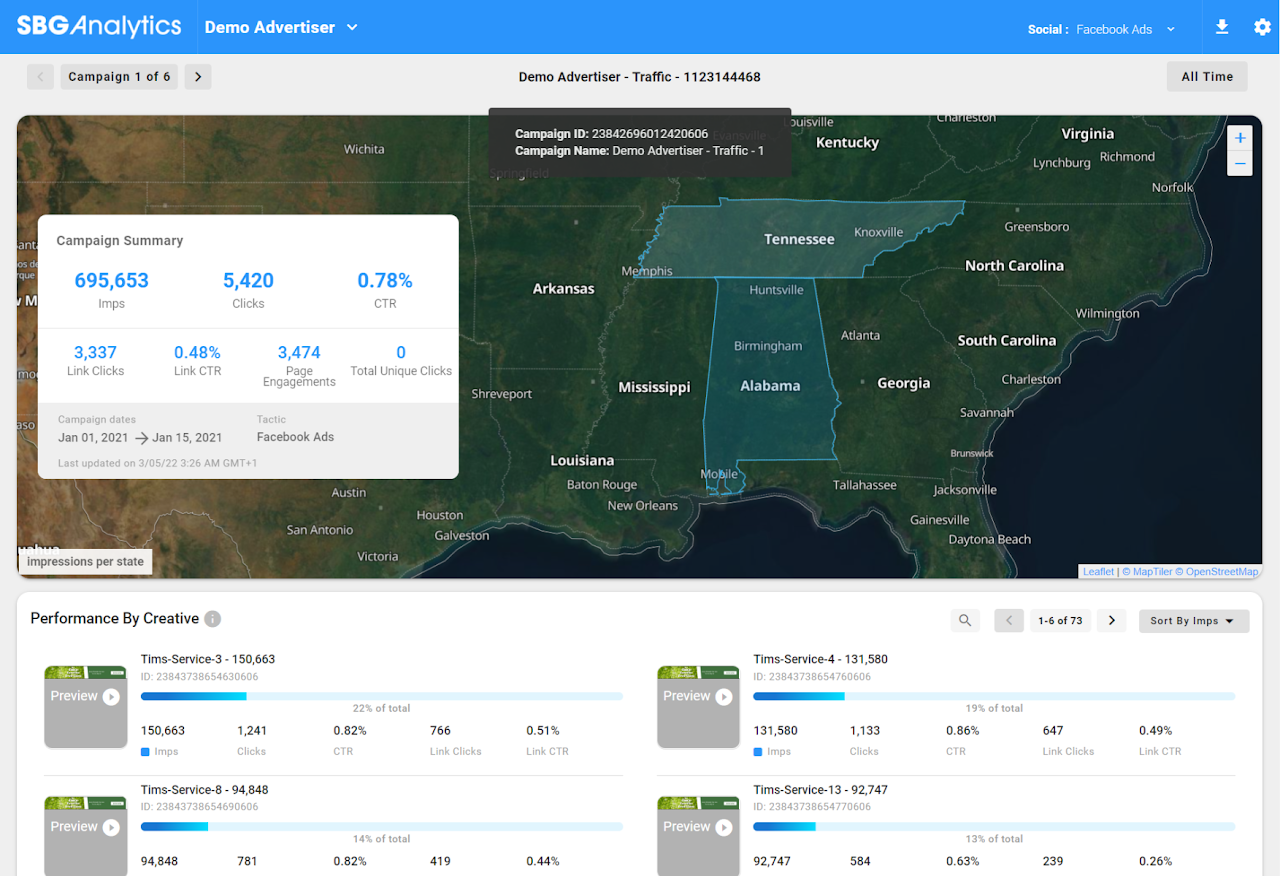Open the OpenStreetMap attribution link
The width and height of the screenshot is (1280, 876).
(x=1221, y=572)
